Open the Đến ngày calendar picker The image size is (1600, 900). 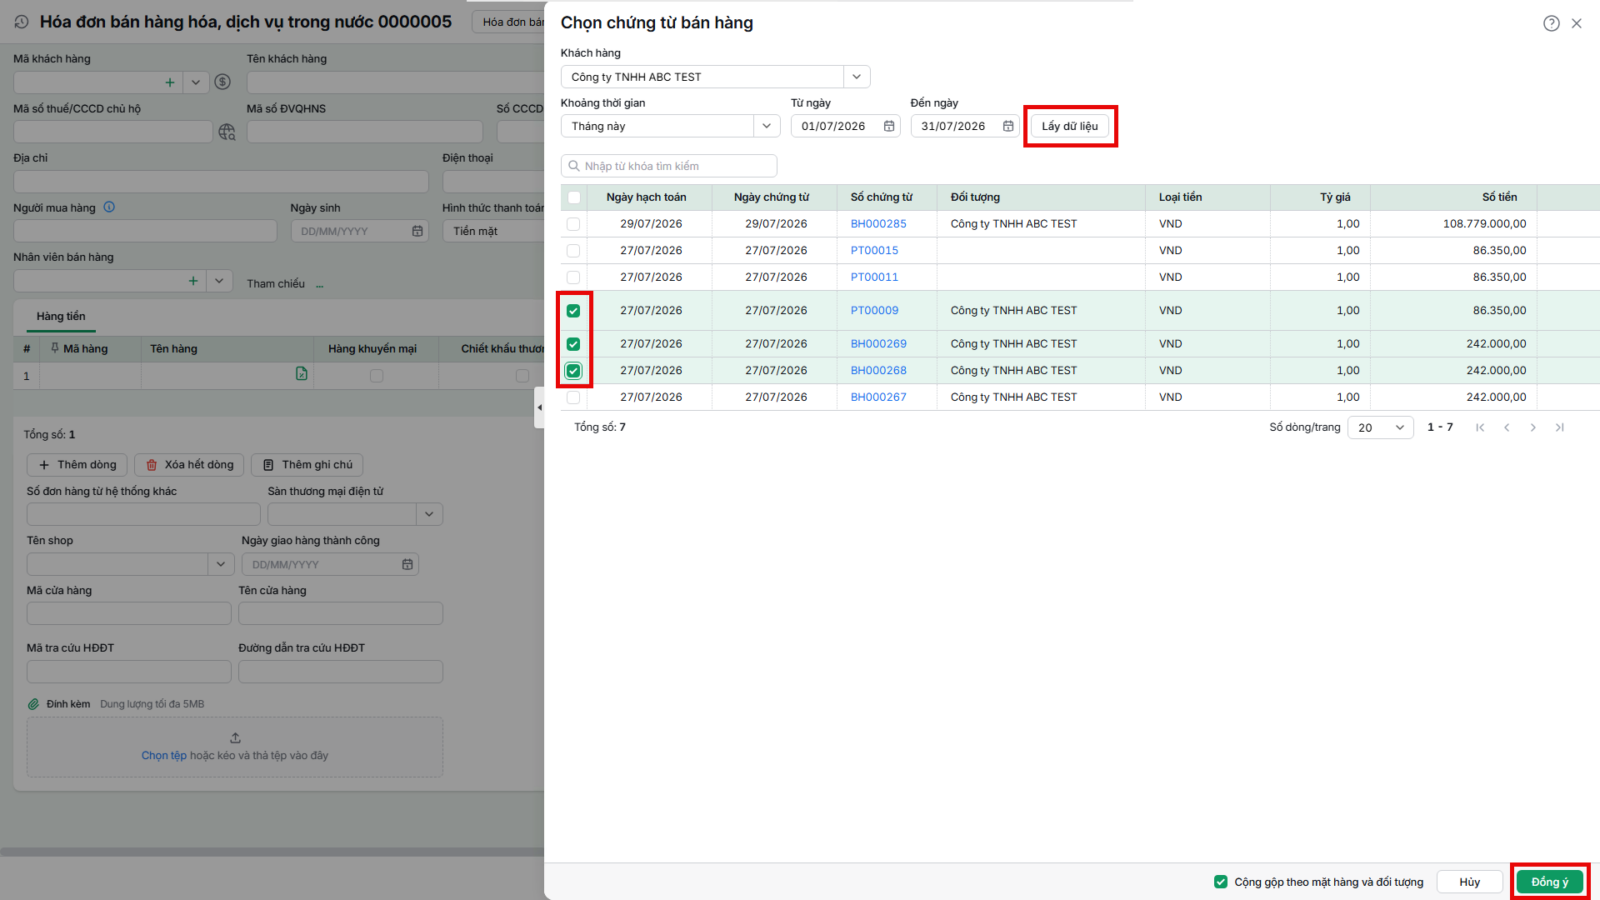tap(1008, 126)
